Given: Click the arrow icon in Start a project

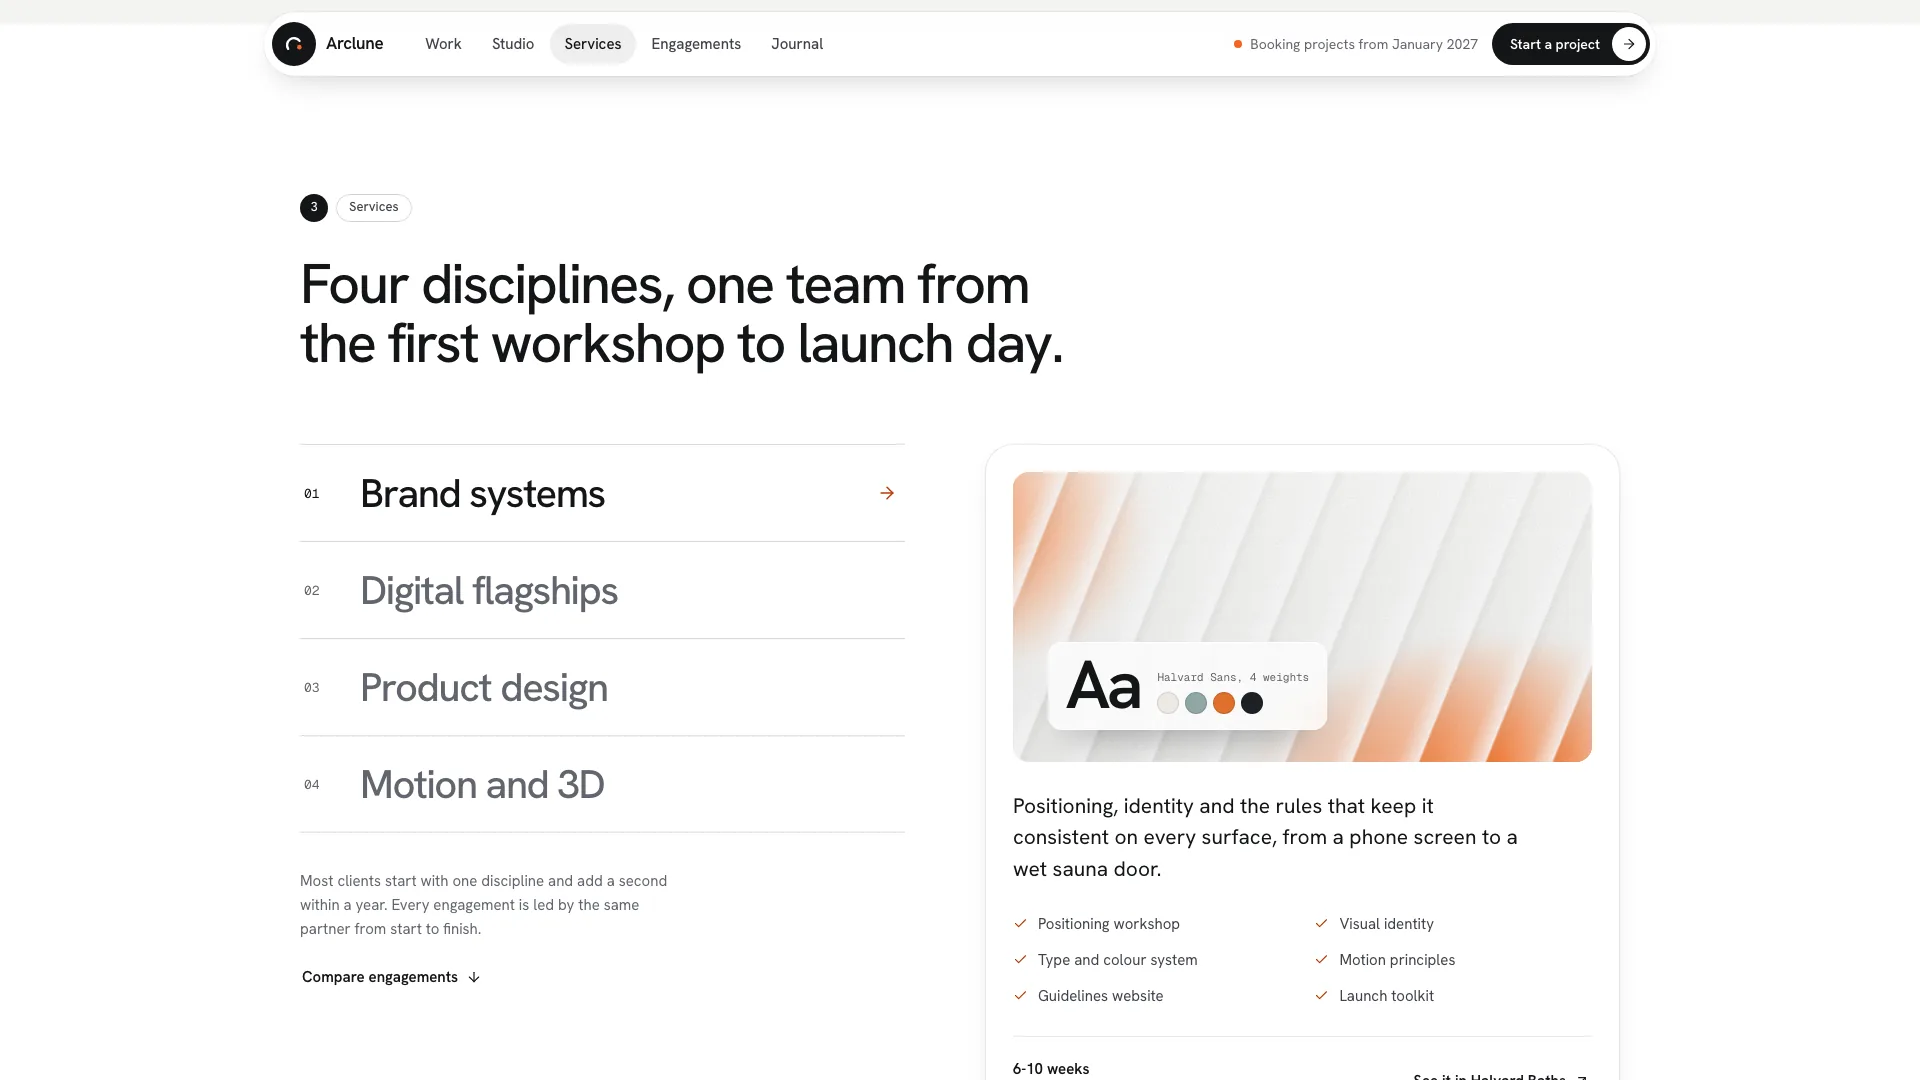Looking at the screenshot, I should pyautogui.click(x=1629, y=44).
